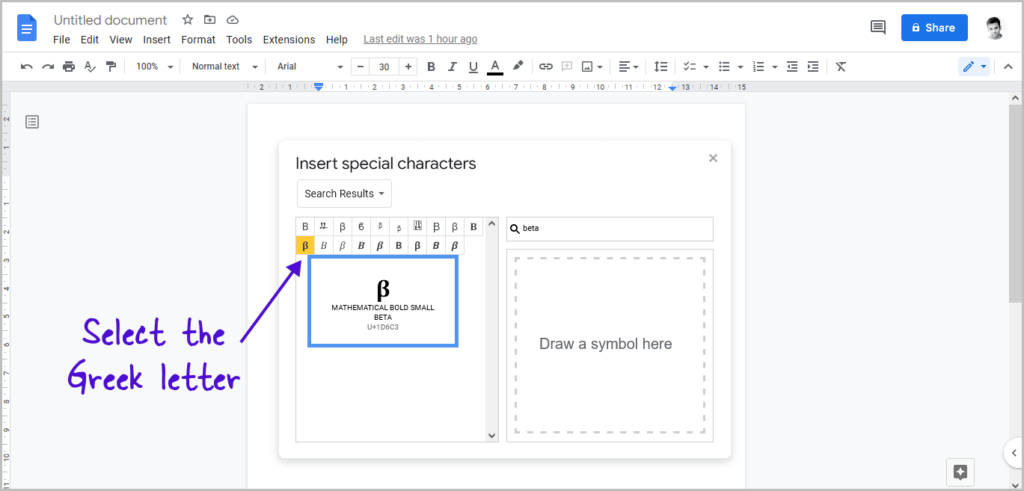The image size is (1024, 491).
Task: Run spelling and grammar check icon
Action: pyautogui.click(x=90, y=67)
